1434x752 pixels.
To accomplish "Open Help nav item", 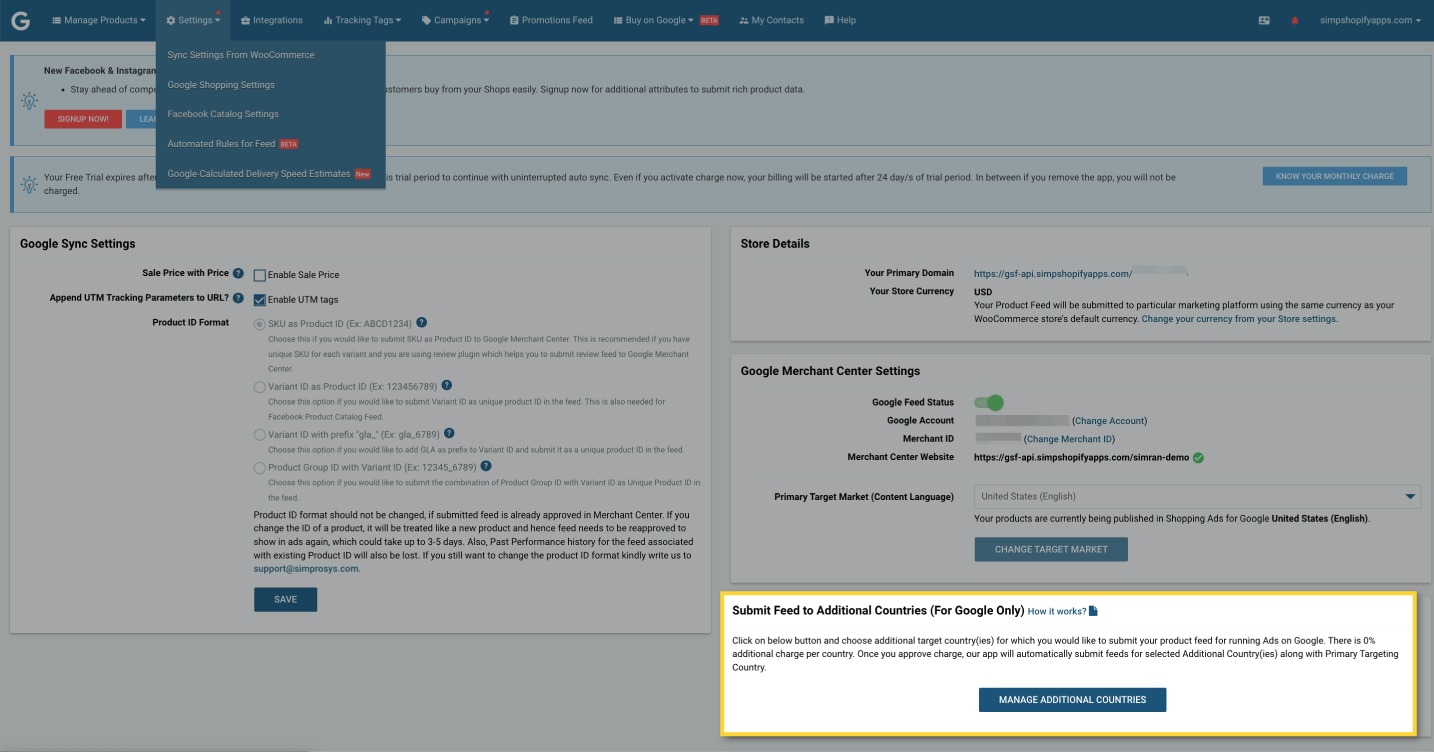I will (x=840, y=20).
